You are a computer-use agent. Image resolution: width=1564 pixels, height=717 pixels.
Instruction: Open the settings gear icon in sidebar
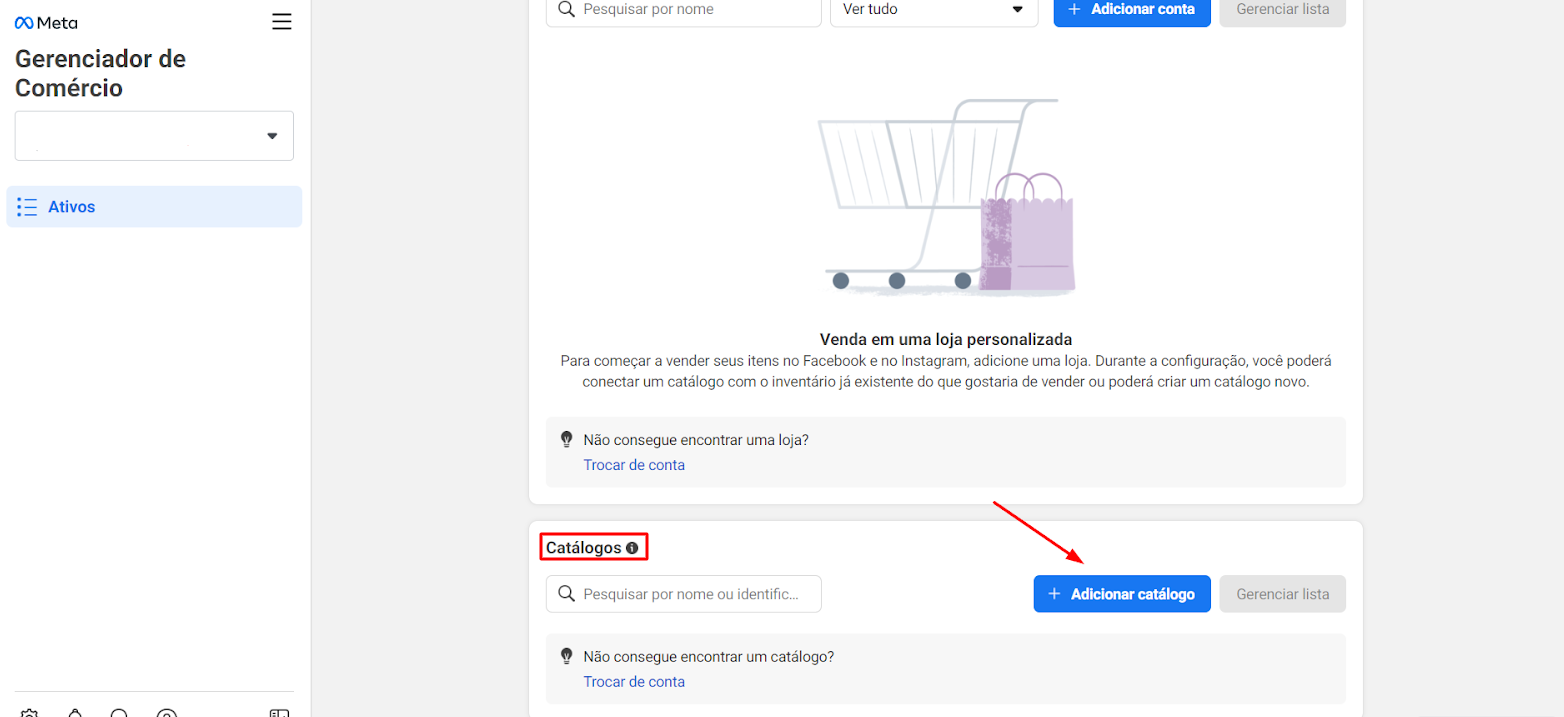click(x=28, y=714)
